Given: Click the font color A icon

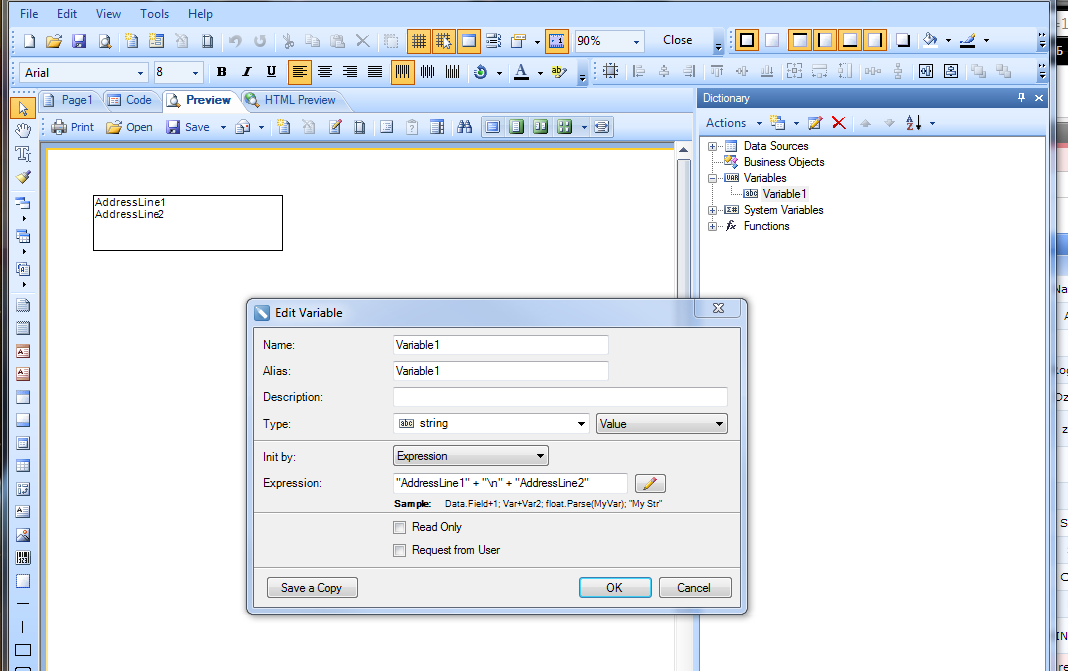Looking at the screenshot, I should pos(521,72).
